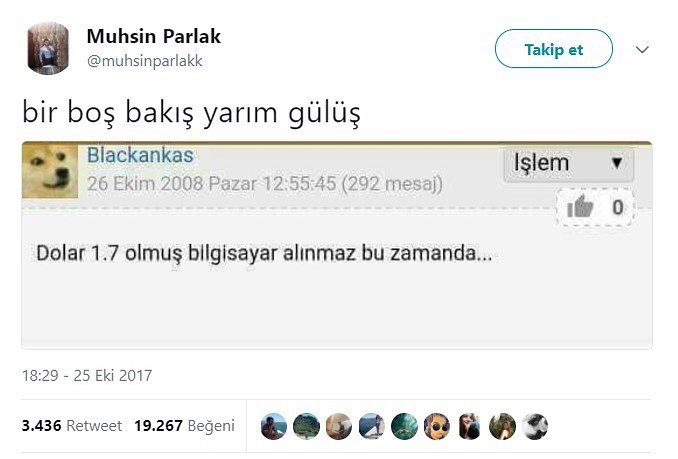Open the Muhsin Parlak display name
This screenshot has height=459, width=678.
(154, 36)
